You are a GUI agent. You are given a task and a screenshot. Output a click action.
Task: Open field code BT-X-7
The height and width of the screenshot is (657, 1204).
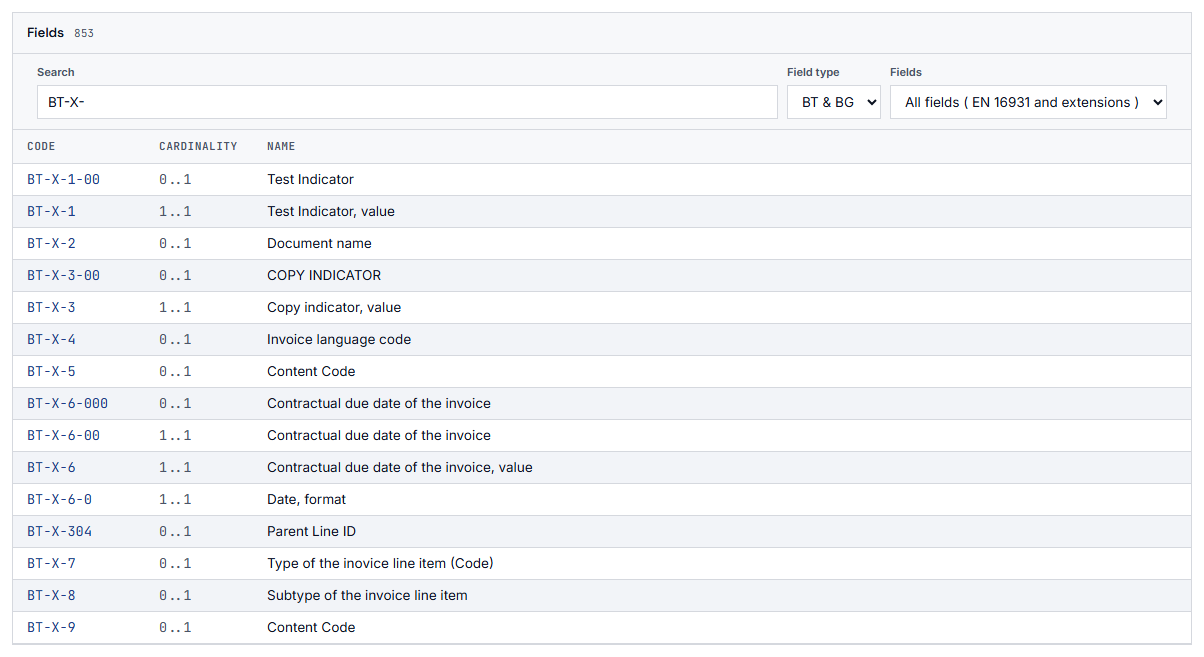pos(51,564)
